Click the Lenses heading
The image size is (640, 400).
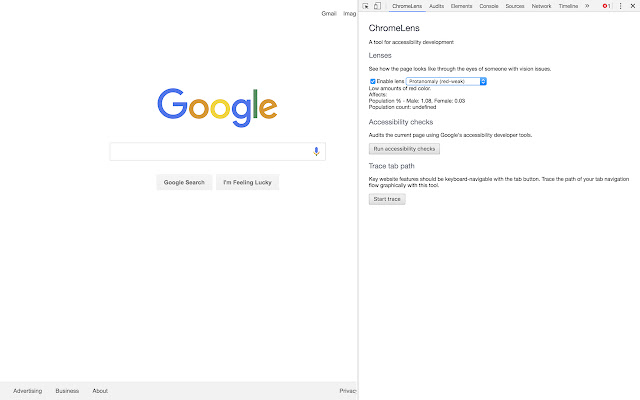380,56
